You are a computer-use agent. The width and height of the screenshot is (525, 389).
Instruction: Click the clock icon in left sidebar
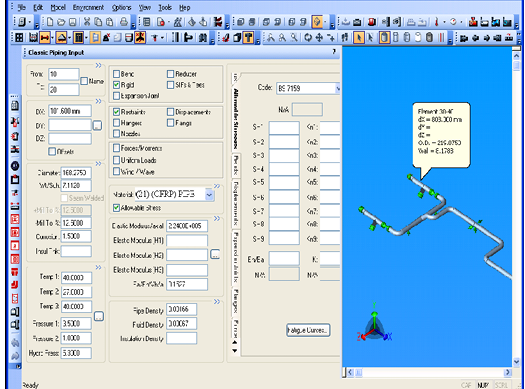(x=15, y=166)
